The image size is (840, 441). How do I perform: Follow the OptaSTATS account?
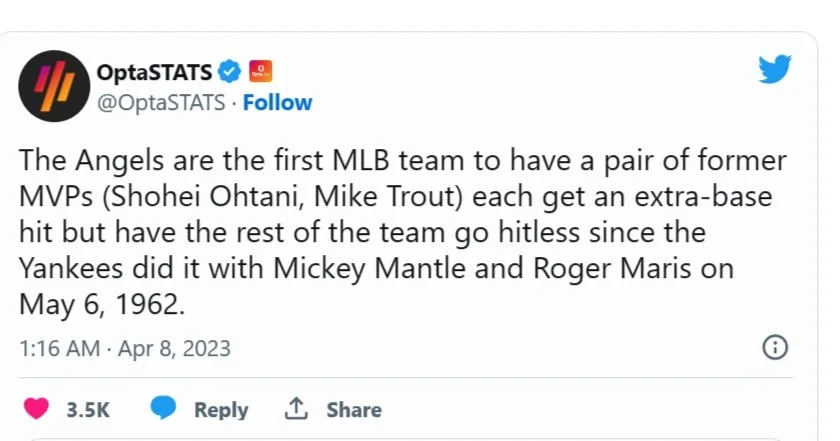278,103
